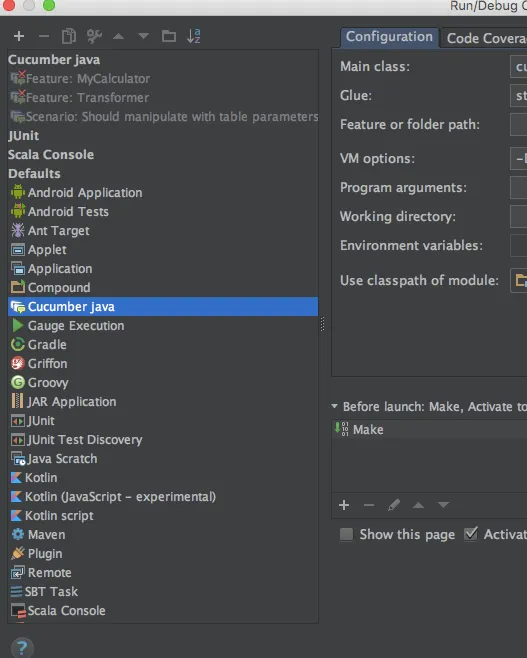Viewport: 527px width, 658px height.
Task: Choose Gauge Execution default
Action: [163, 326]
